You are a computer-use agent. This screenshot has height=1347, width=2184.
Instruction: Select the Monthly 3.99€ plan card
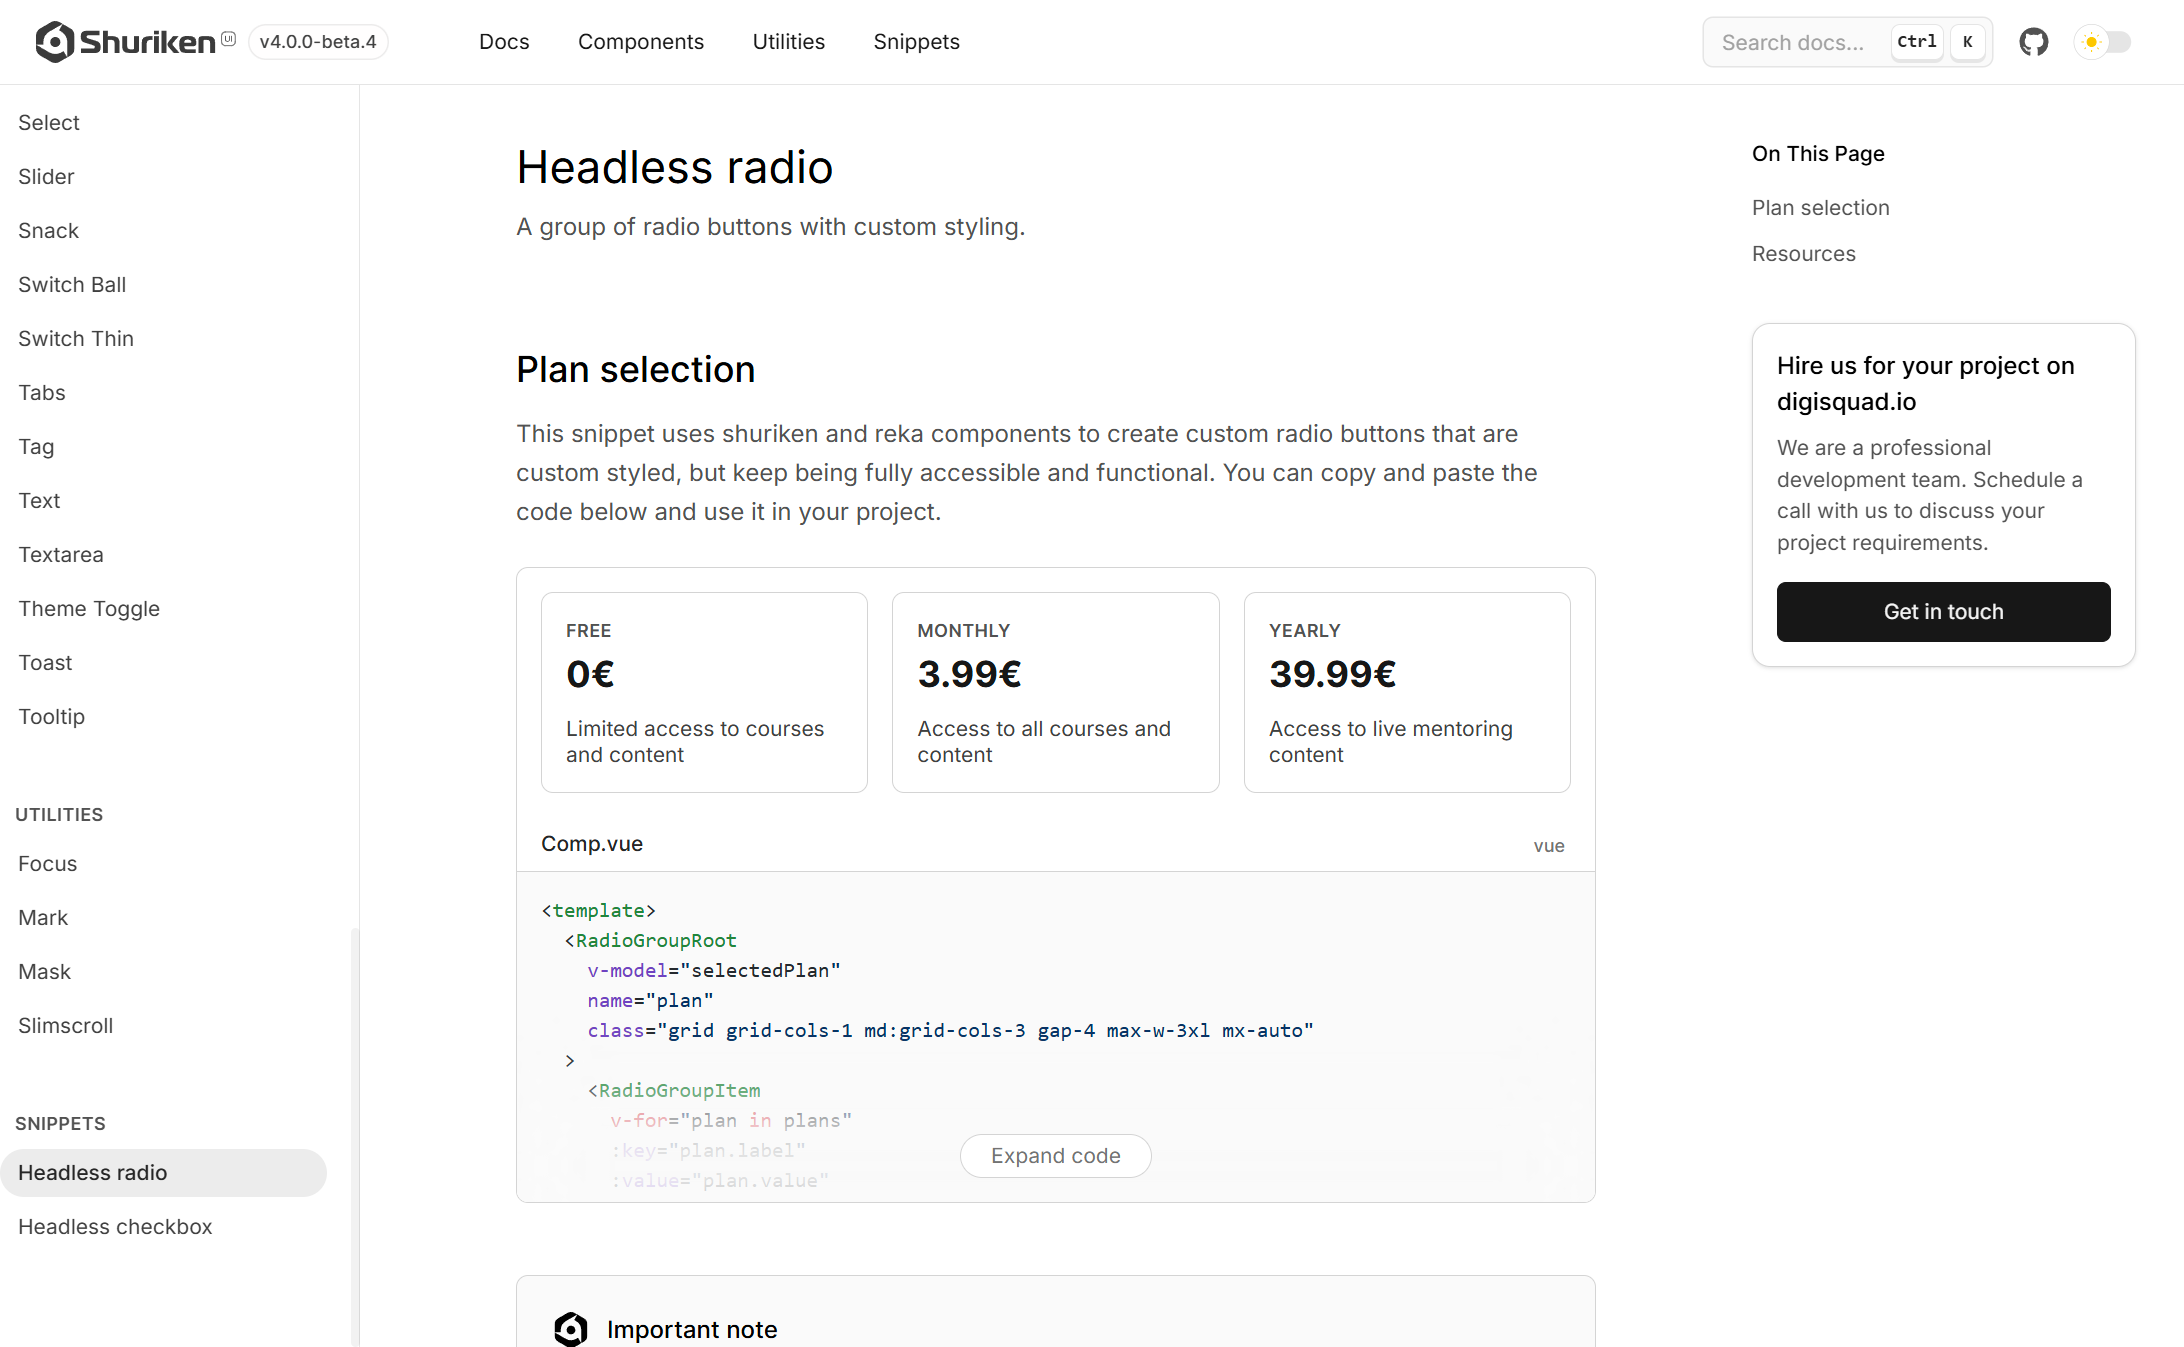pyautogui.click(x=1055, y=692)
